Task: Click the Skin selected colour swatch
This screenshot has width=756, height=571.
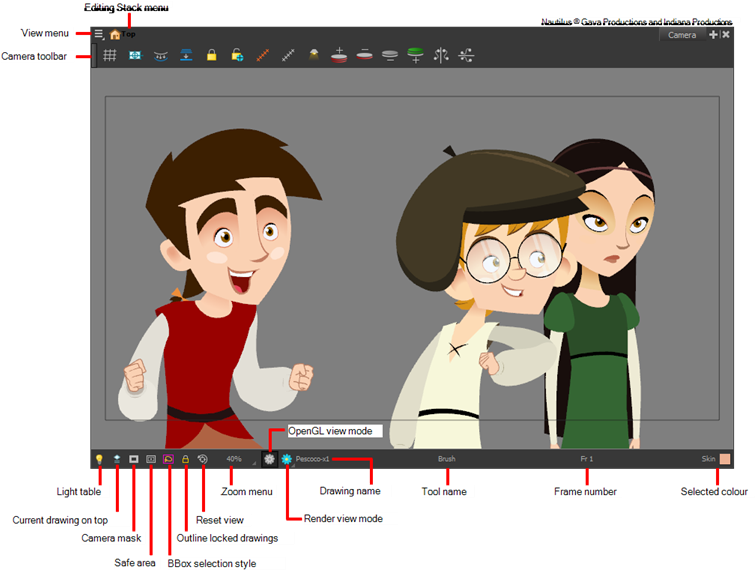Action: [x=725, y=459]
